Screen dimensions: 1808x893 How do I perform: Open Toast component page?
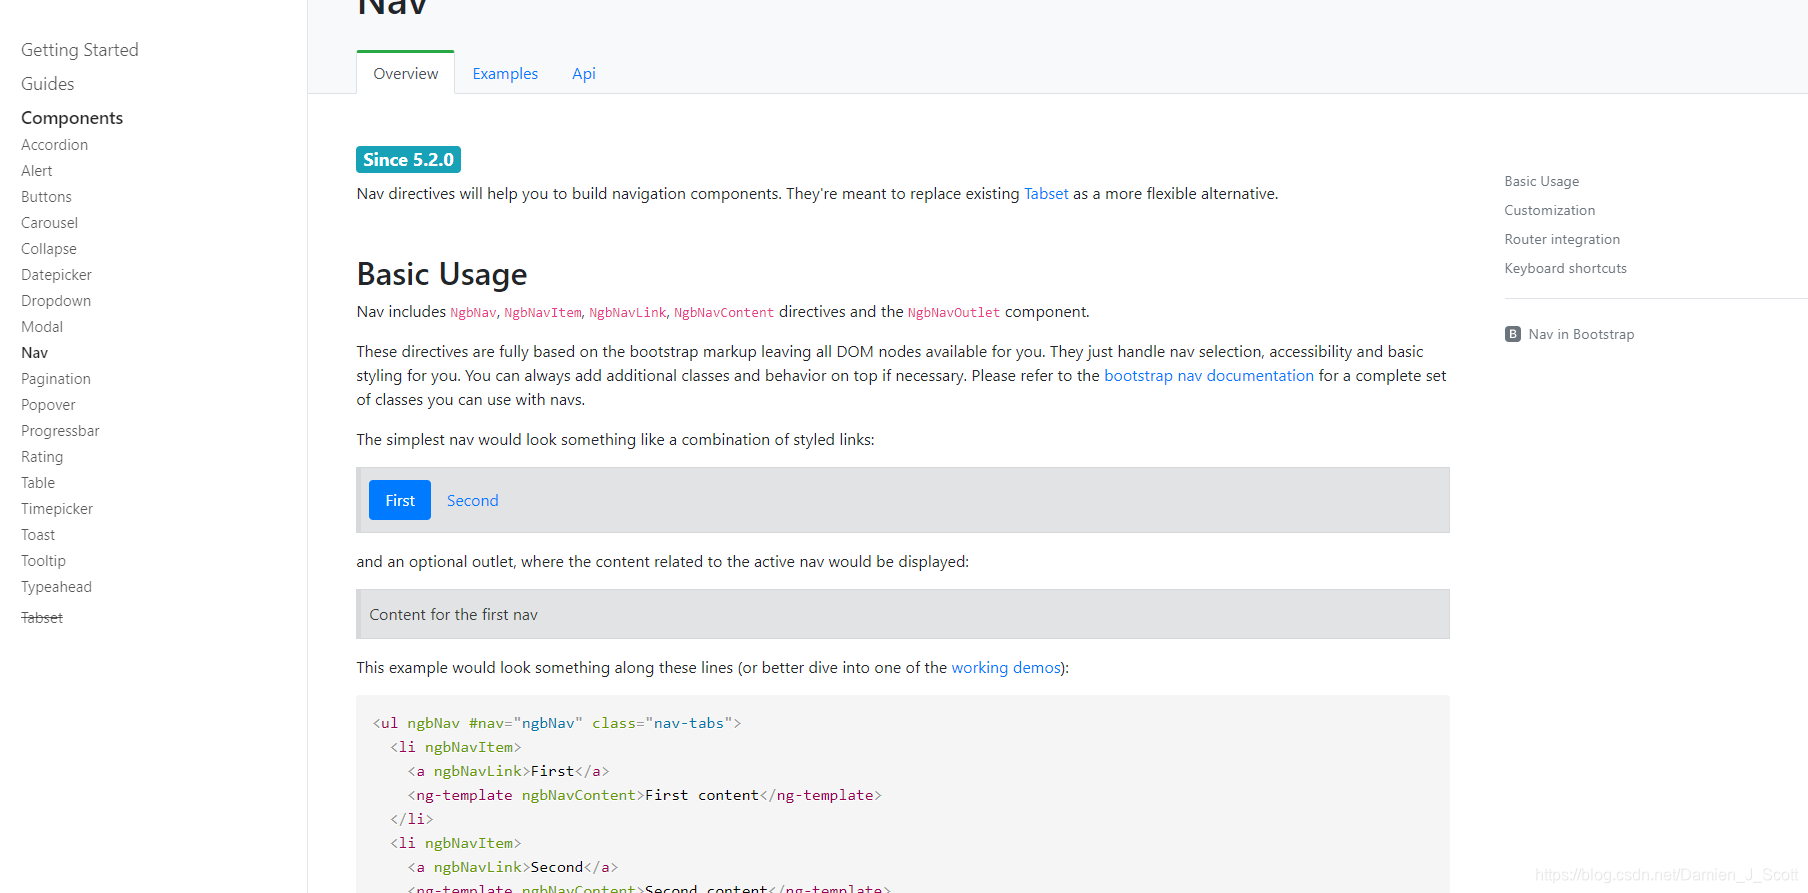click(38, 535)
